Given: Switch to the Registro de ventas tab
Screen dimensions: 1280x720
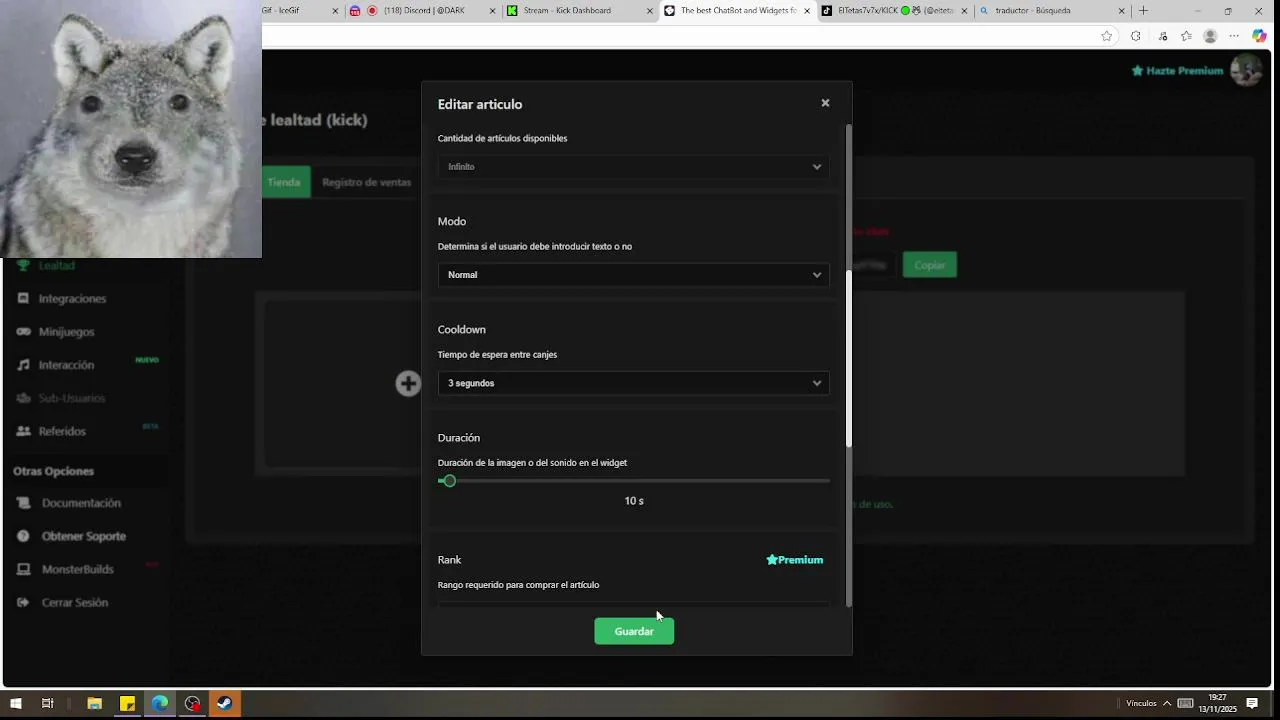Looking at the screenshot, I should tap(367, 182).
